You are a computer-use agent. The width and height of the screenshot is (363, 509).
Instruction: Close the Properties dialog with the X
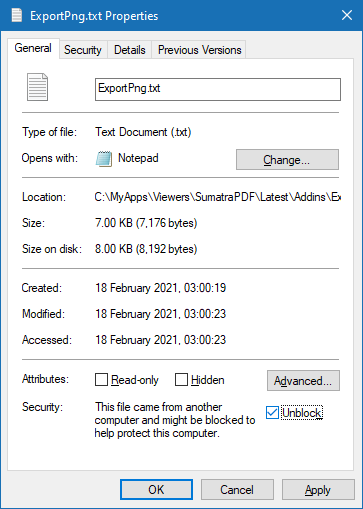click(x=347, y=15)
